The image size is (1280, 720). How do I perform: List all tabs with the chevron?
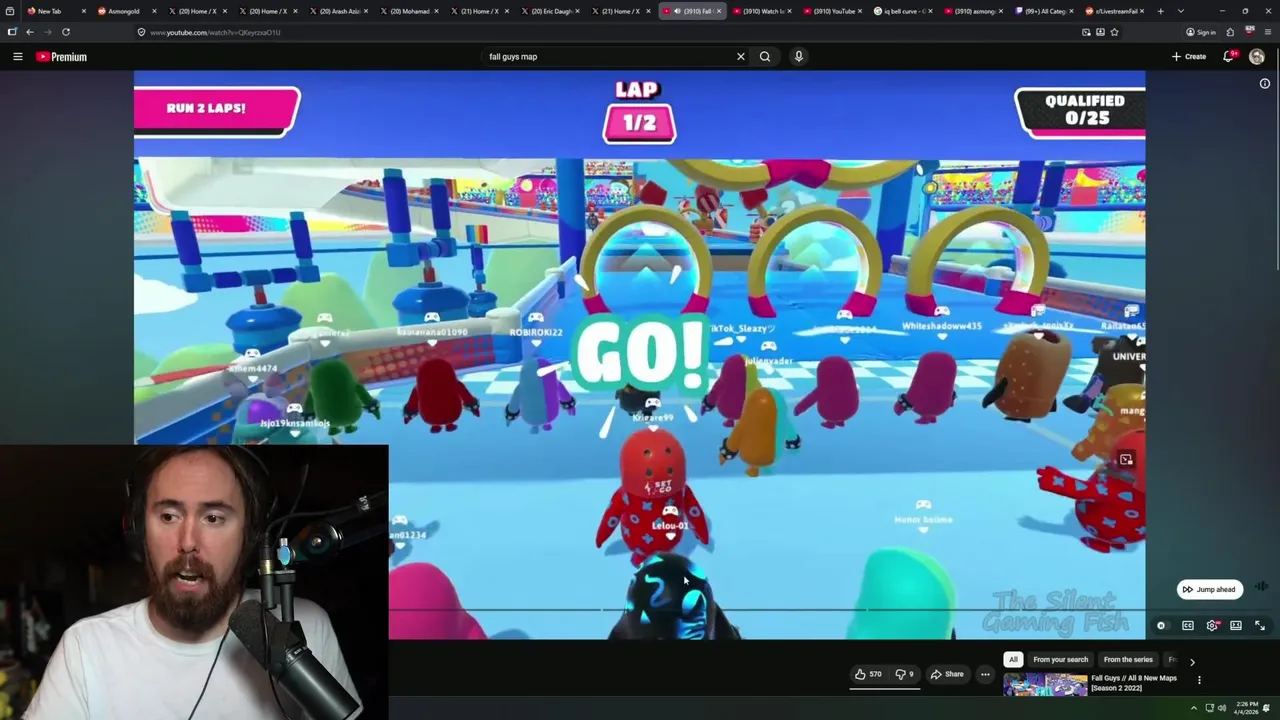click(1180, 11)
